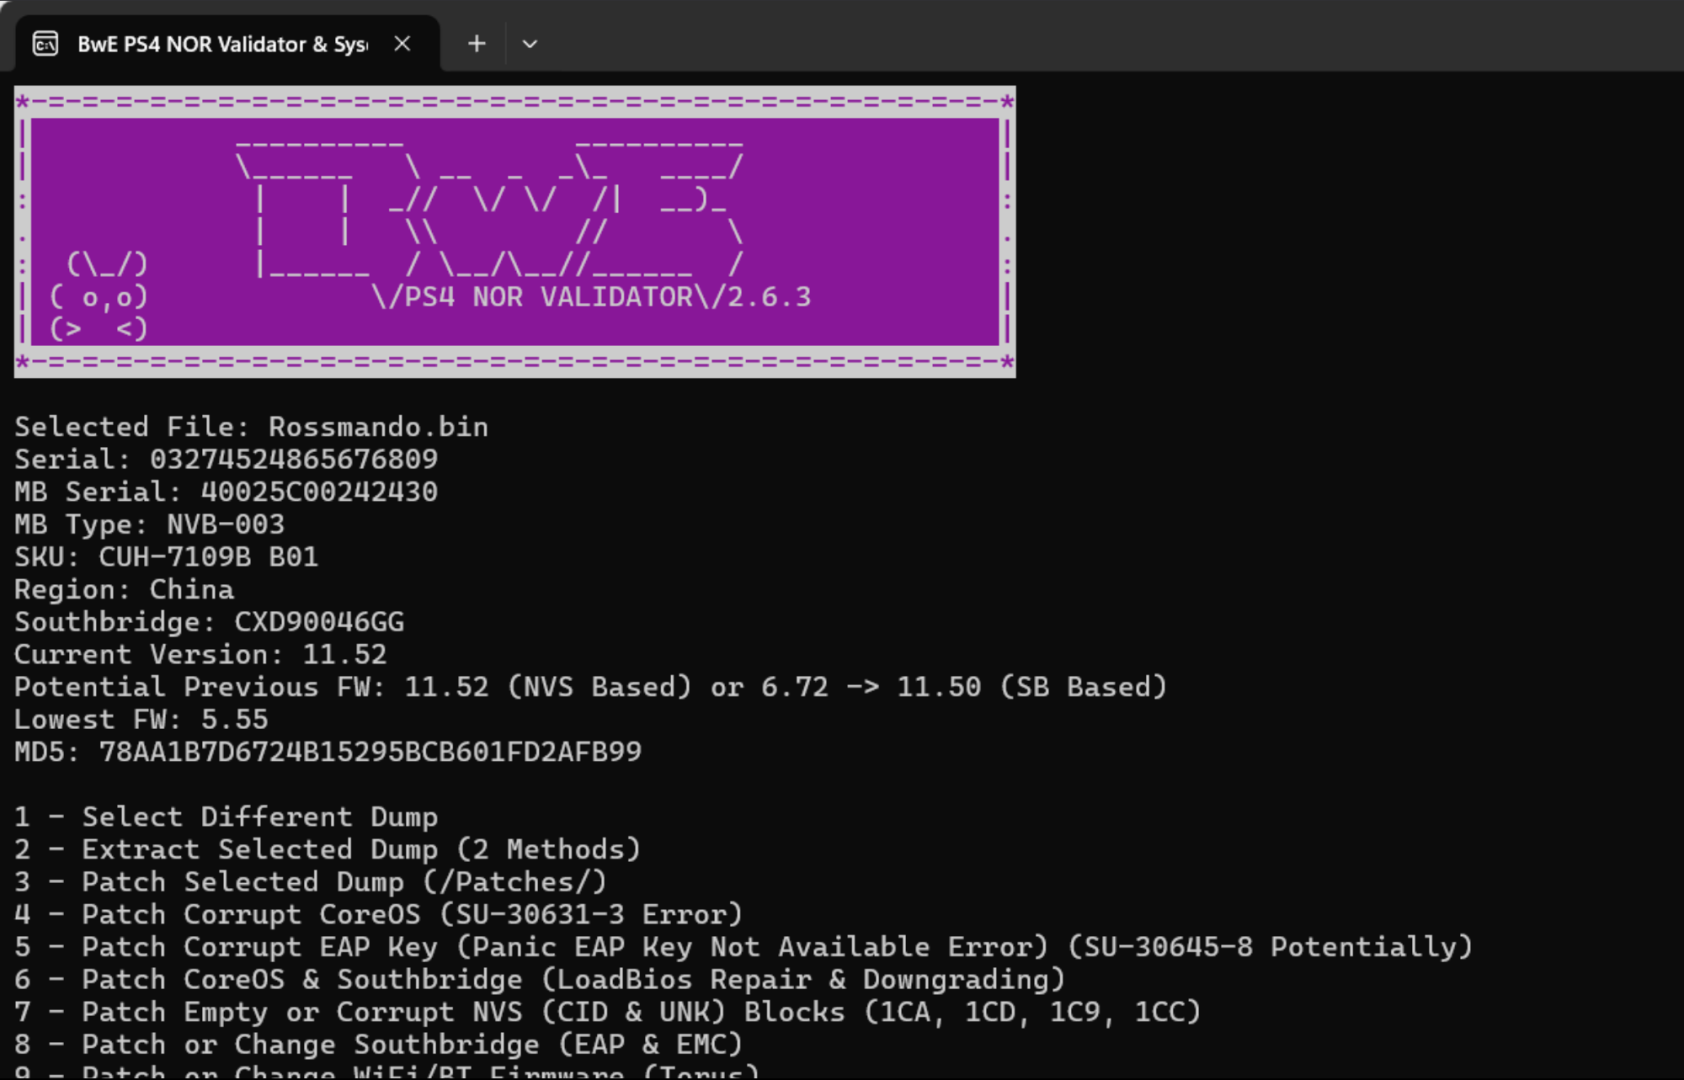
Task: Click the terminal icon on the tab
Action: pyautogui.click(x=46, y=44)
